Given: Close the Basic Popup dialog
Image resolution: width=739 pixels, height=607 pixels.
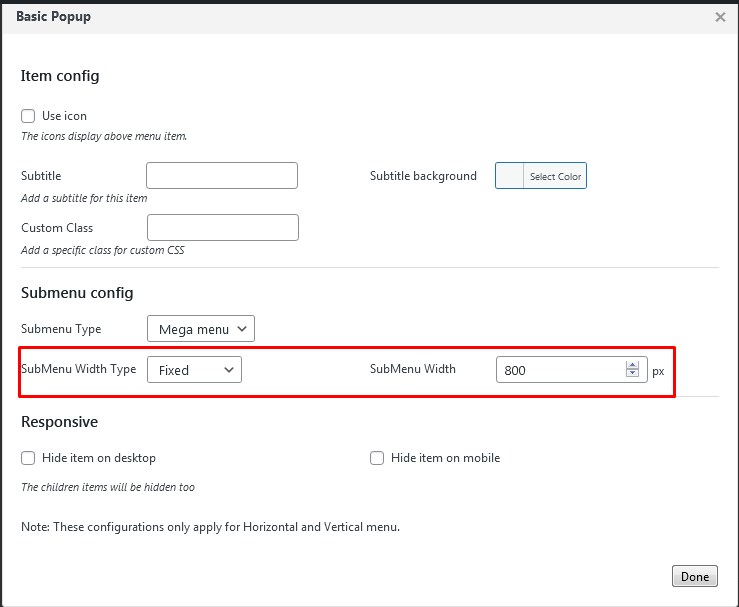Looking at the screenshot, I should point(720,17).
